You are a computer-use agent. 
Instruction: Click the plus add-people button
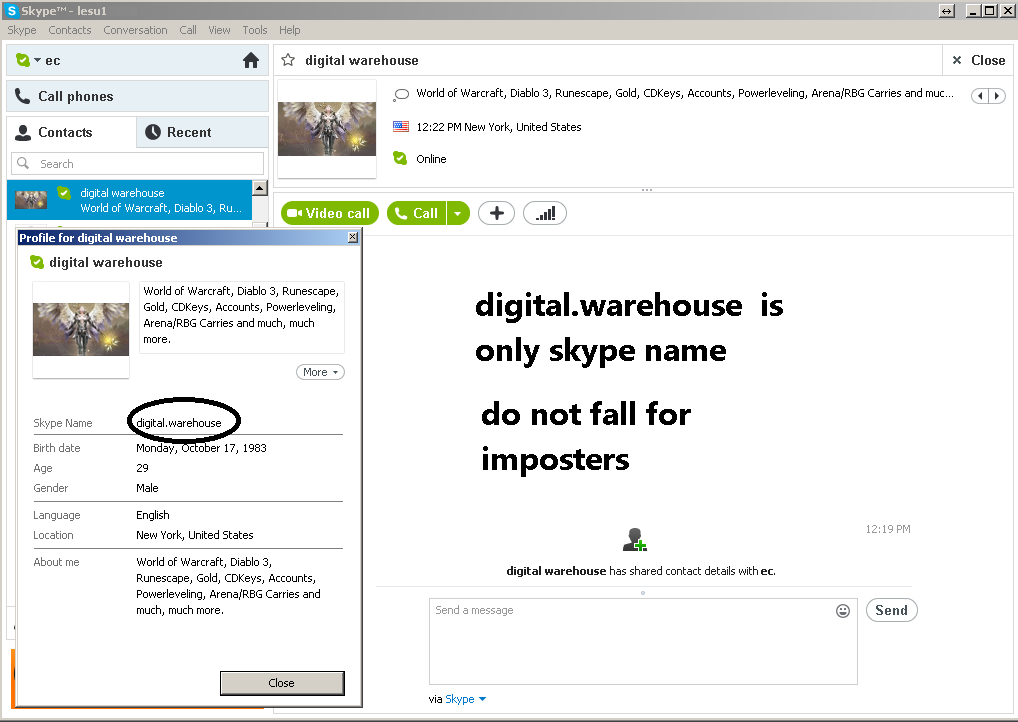[x=497, y=213]
